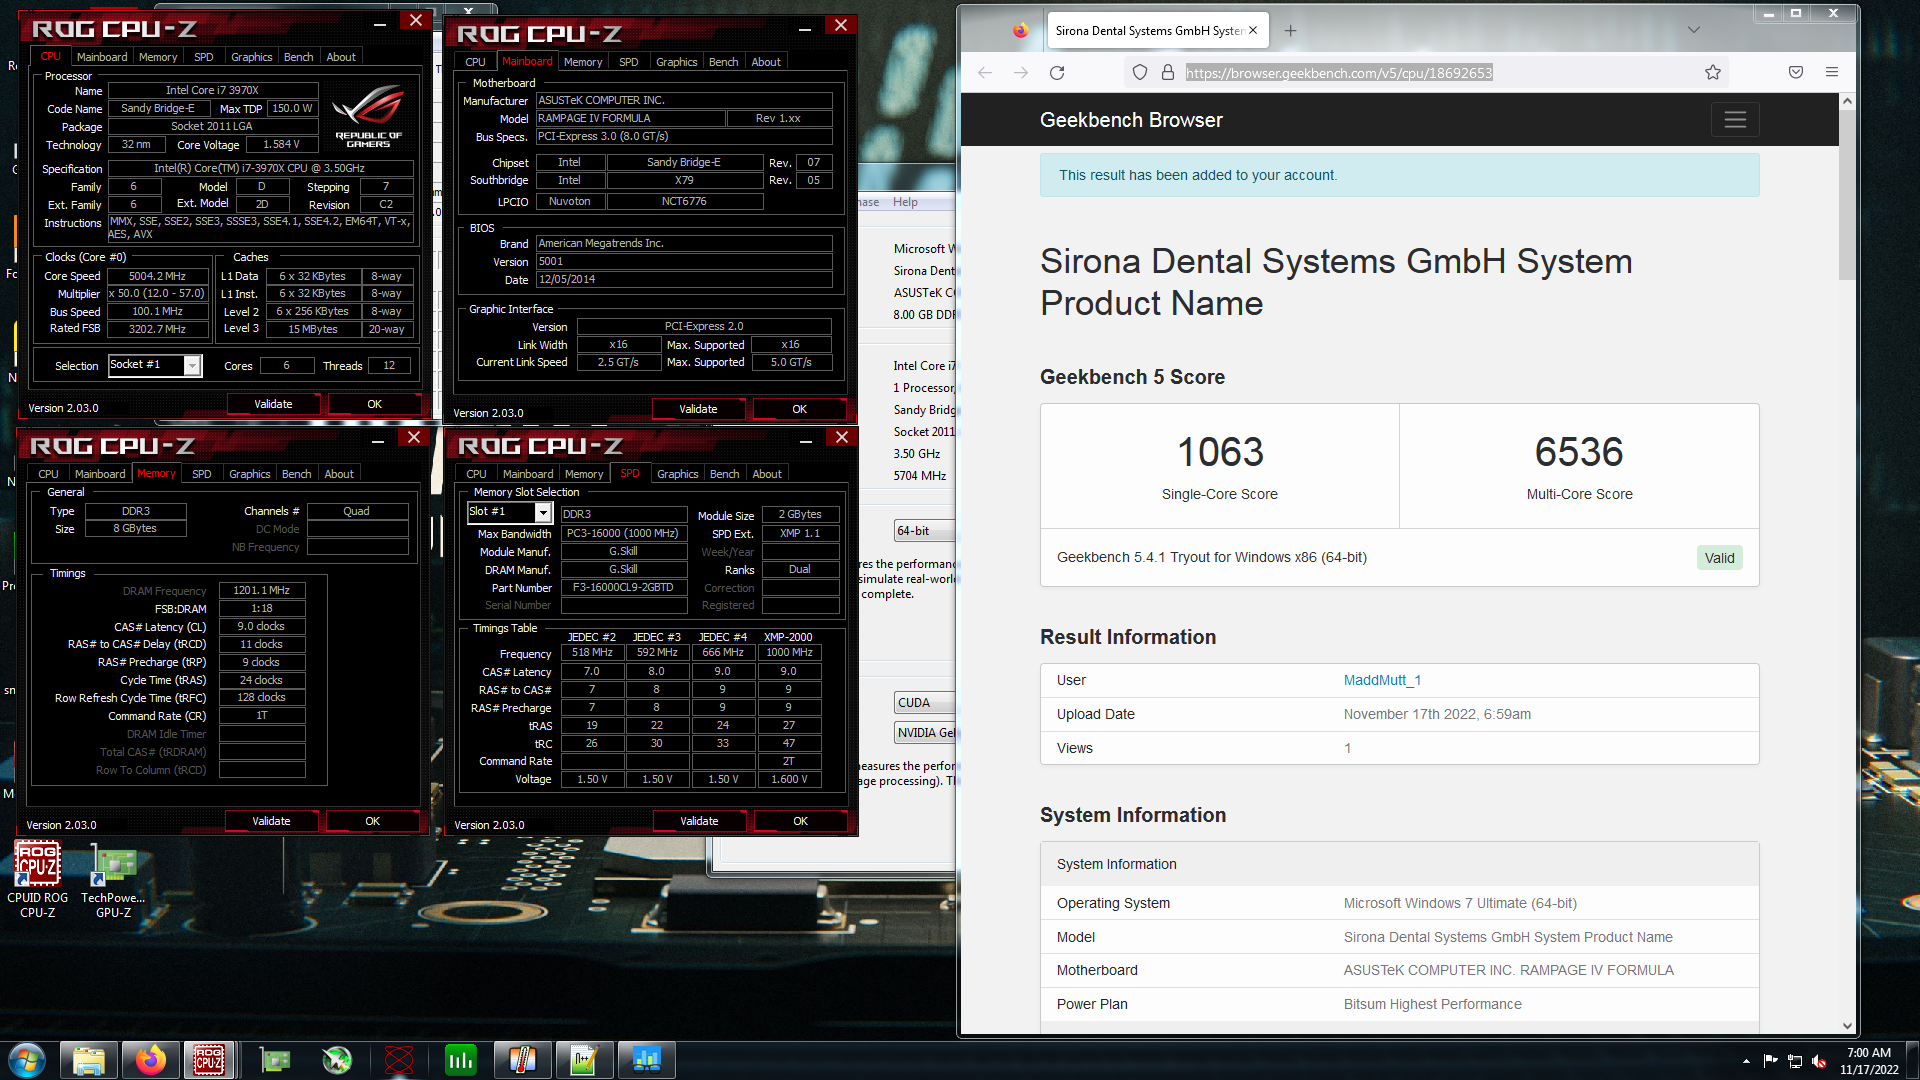Open MaddMutt_1 user profile link

click(1382, 680)
